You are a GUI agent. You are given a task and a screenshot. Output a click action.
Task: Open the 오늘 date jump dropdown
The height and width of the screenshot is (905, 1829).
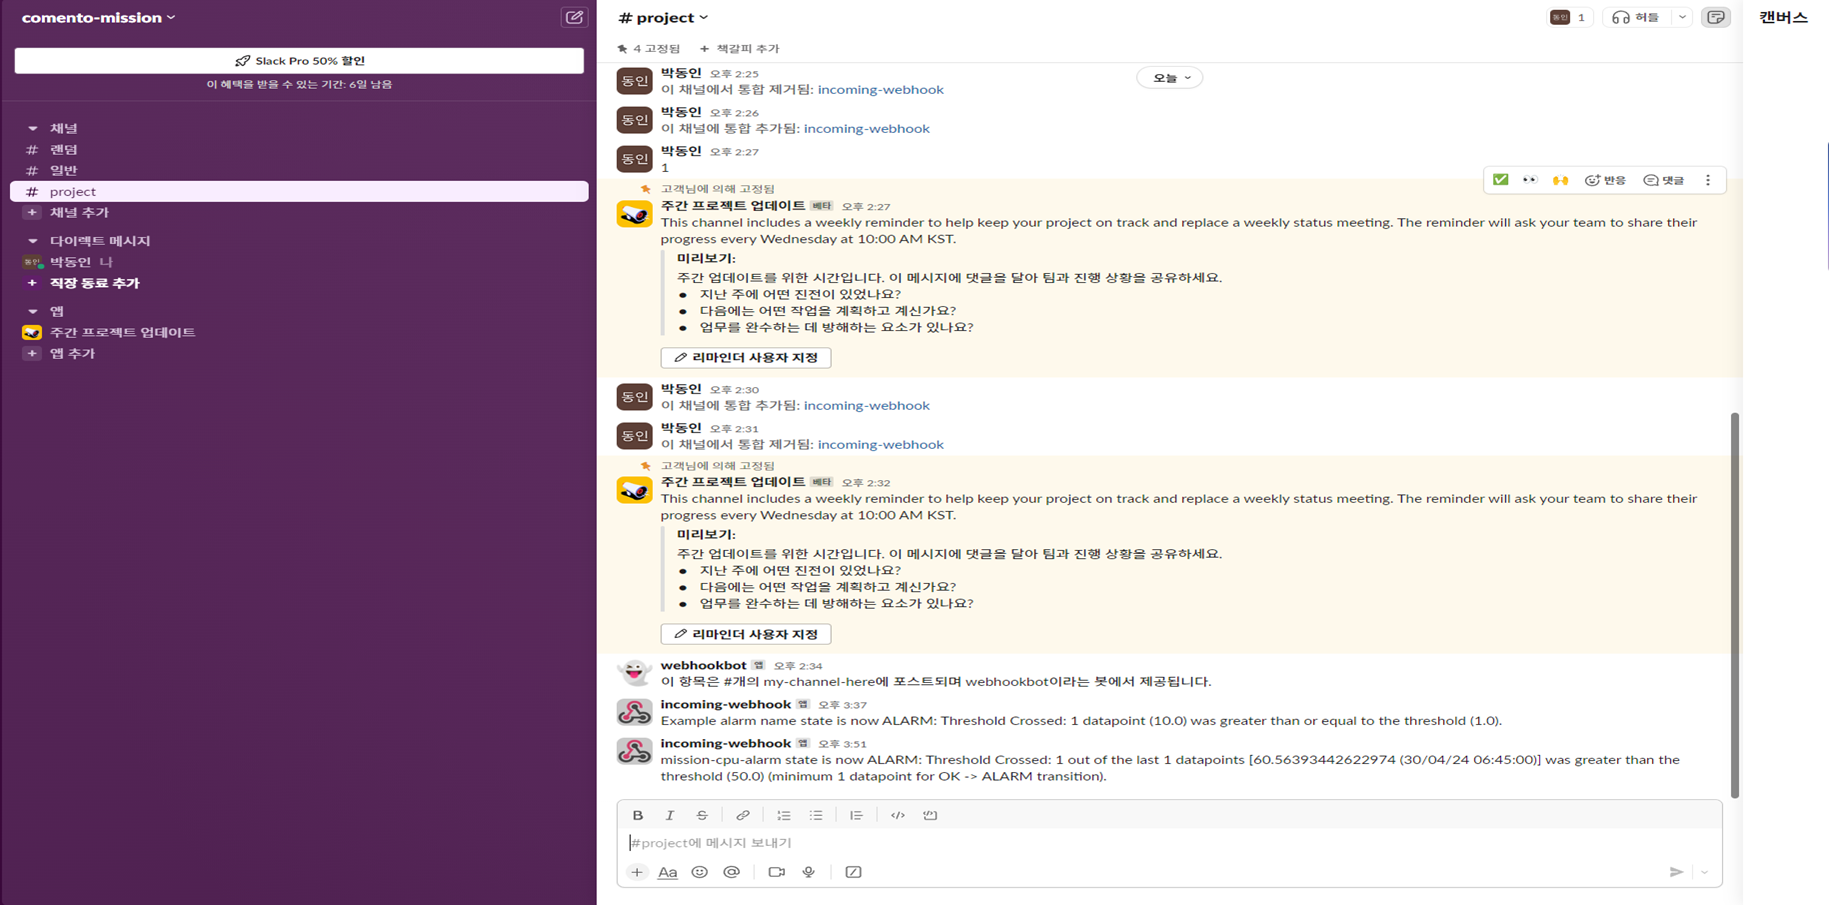1170,77
